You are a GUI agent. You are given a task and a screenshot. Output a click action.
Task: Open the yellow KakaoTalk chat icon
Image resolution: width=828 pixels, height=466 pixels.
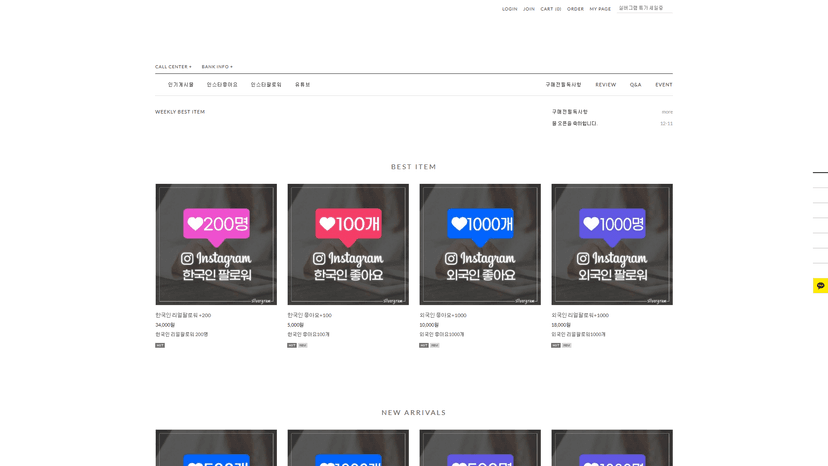tap(820, 286)
